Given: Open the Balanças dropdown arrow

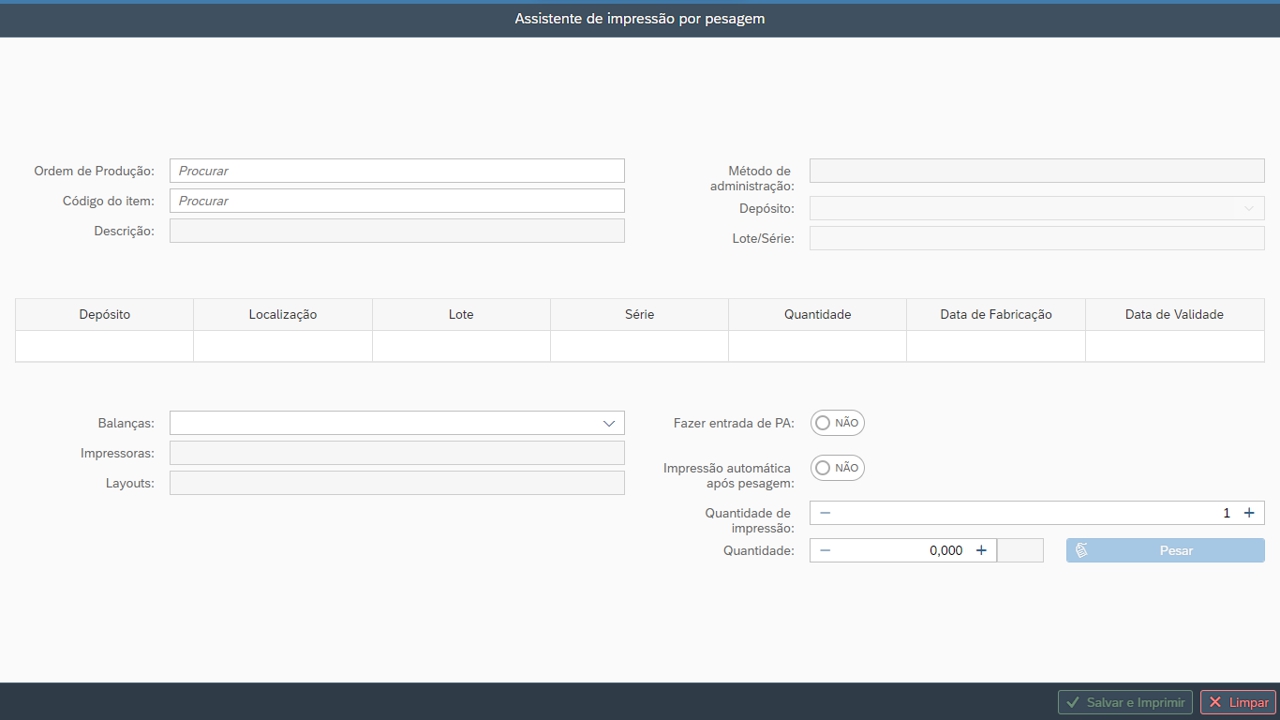Looking at the screenshot, I should 608,423.
